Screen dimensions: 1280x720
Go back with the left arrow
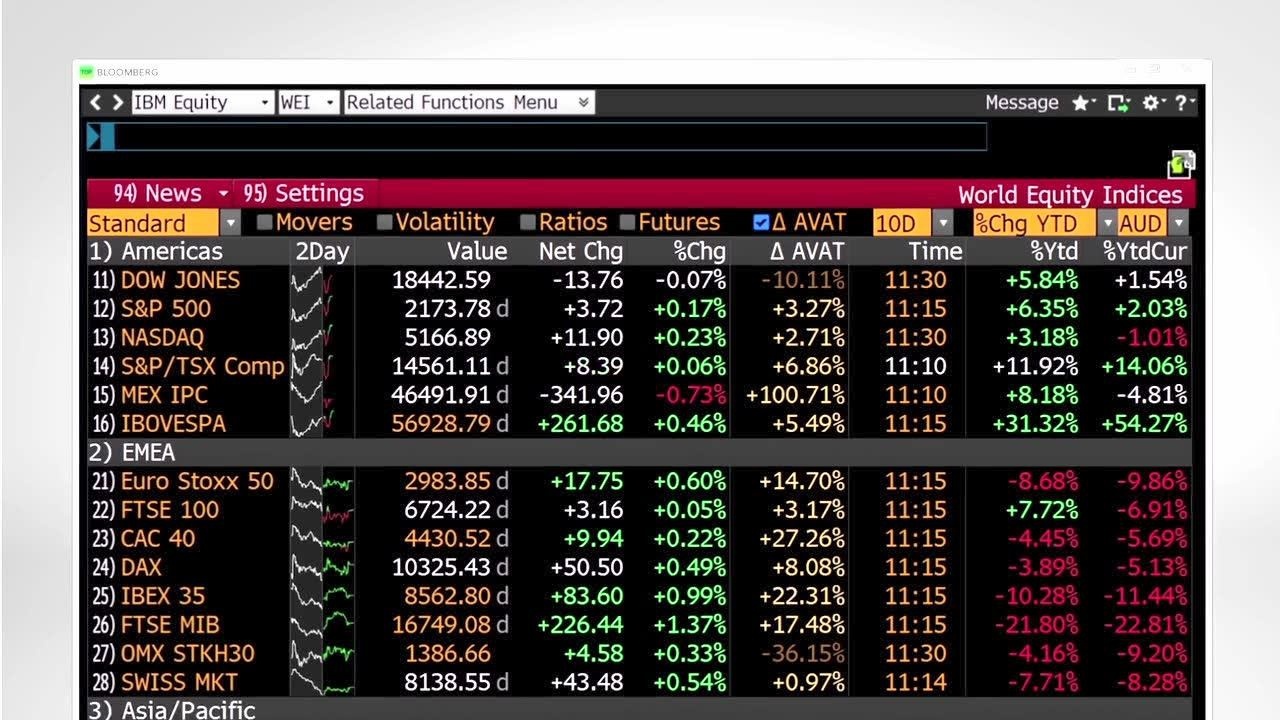(96, 102)
